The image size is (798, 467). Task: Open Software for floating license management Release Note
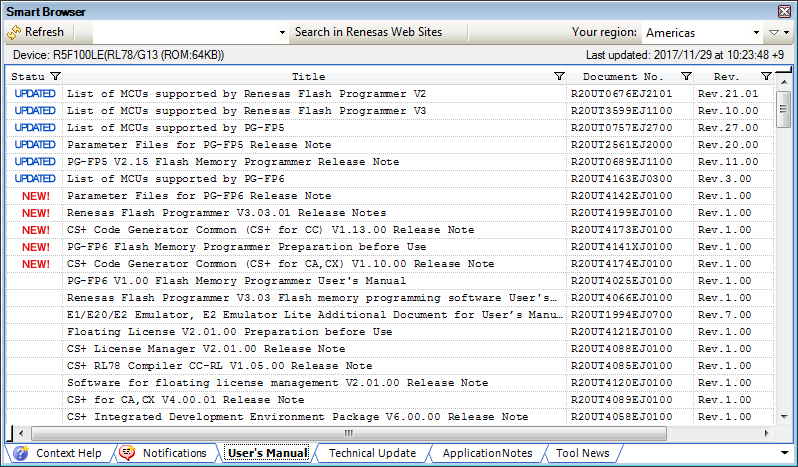[x=277, y=383]
